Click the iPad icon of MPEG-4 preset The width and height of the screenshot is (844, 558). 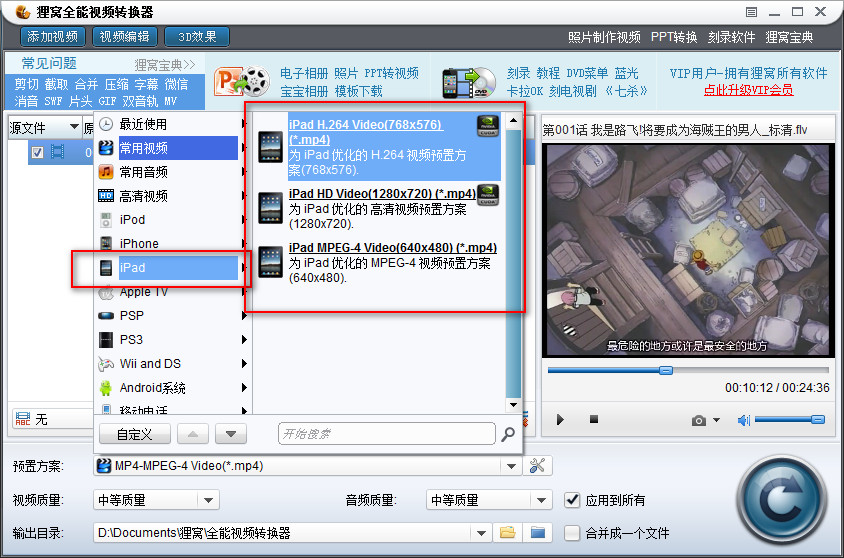click(270, 262)
